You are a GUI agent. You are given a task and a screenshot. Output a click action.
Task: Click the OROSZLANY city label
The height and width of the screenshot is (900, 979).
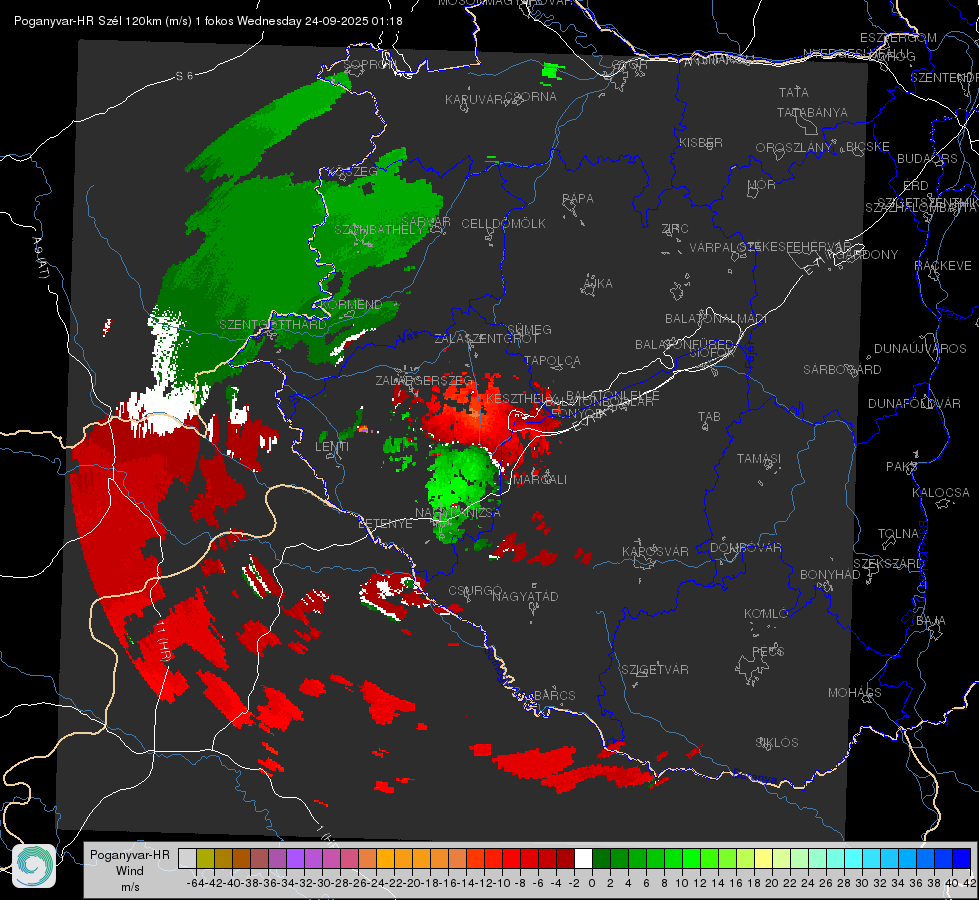[794, 147]
